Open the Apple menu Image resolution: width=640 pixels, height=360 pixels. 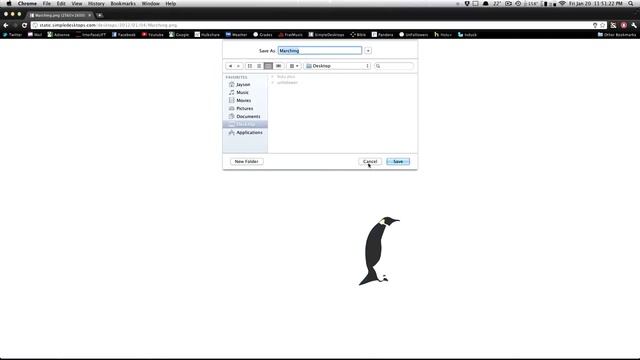coord(9,4)
